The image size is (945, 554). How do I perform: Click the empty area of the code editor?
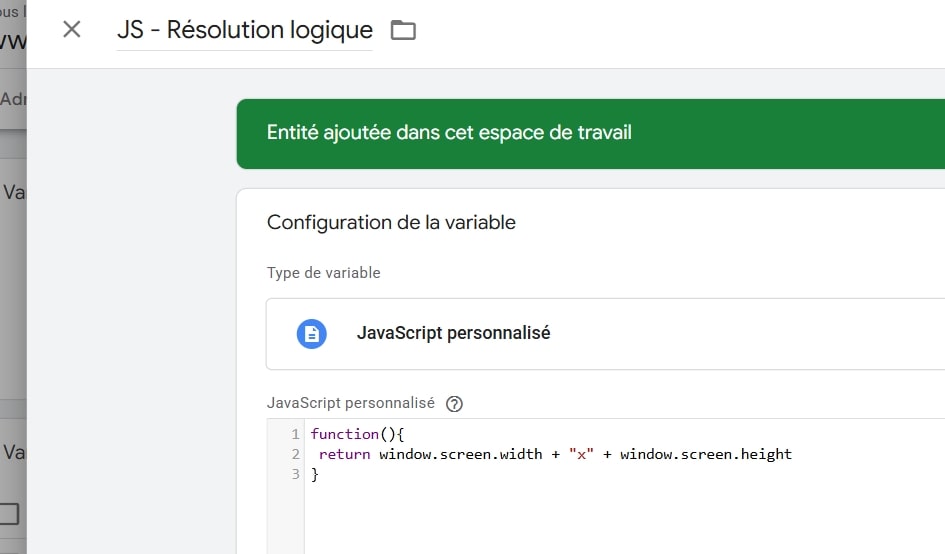(624, 518)
